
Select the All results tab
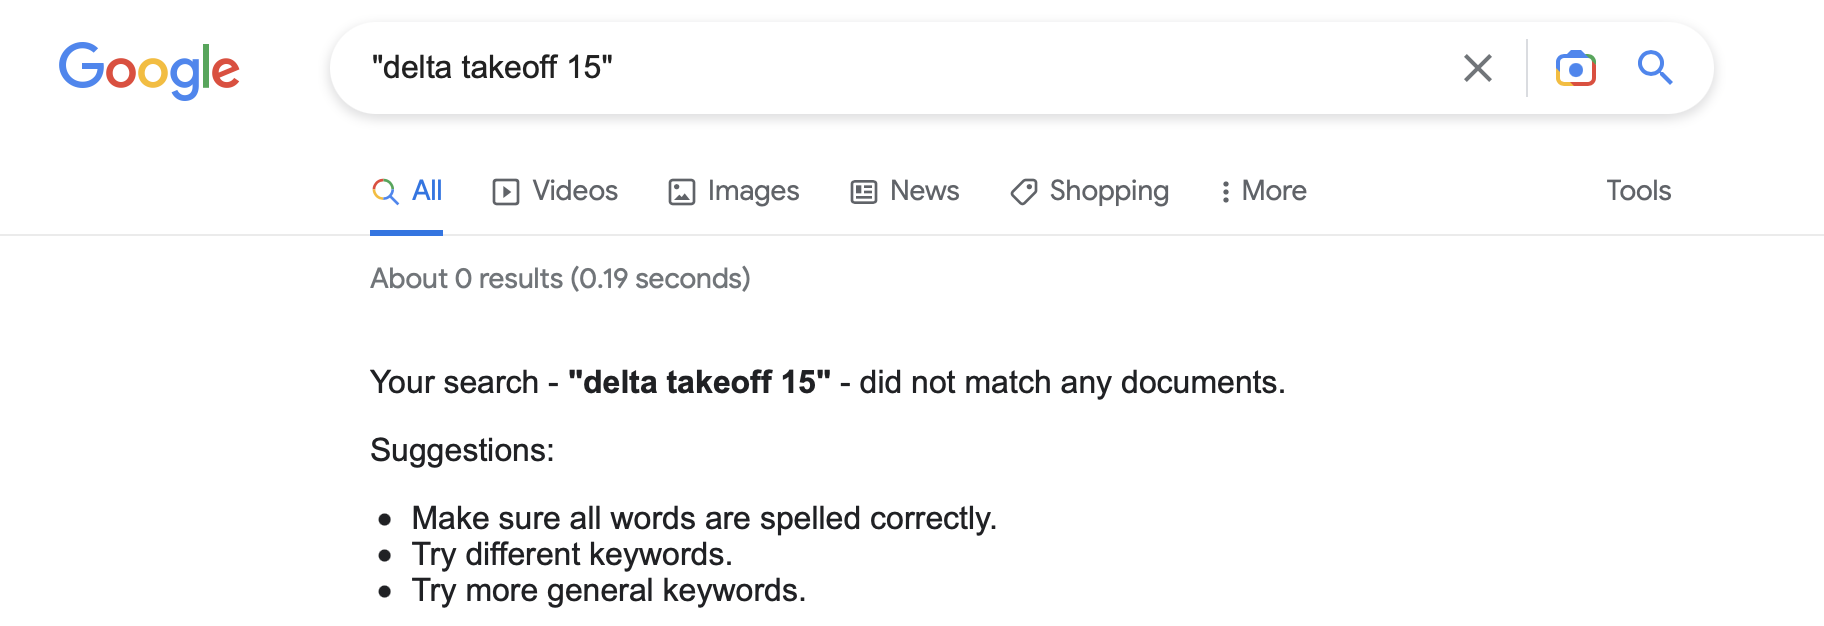pyautogui.click(x=427, y=191)
